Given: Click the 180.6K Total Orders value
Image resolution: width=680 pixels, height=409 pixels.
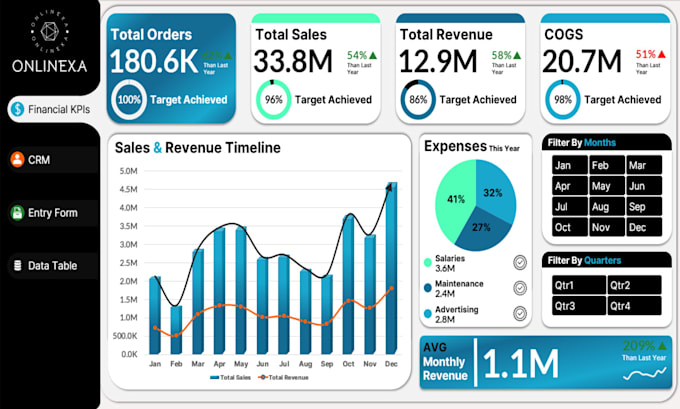Looking at the screenshot, I should (154, 61).
